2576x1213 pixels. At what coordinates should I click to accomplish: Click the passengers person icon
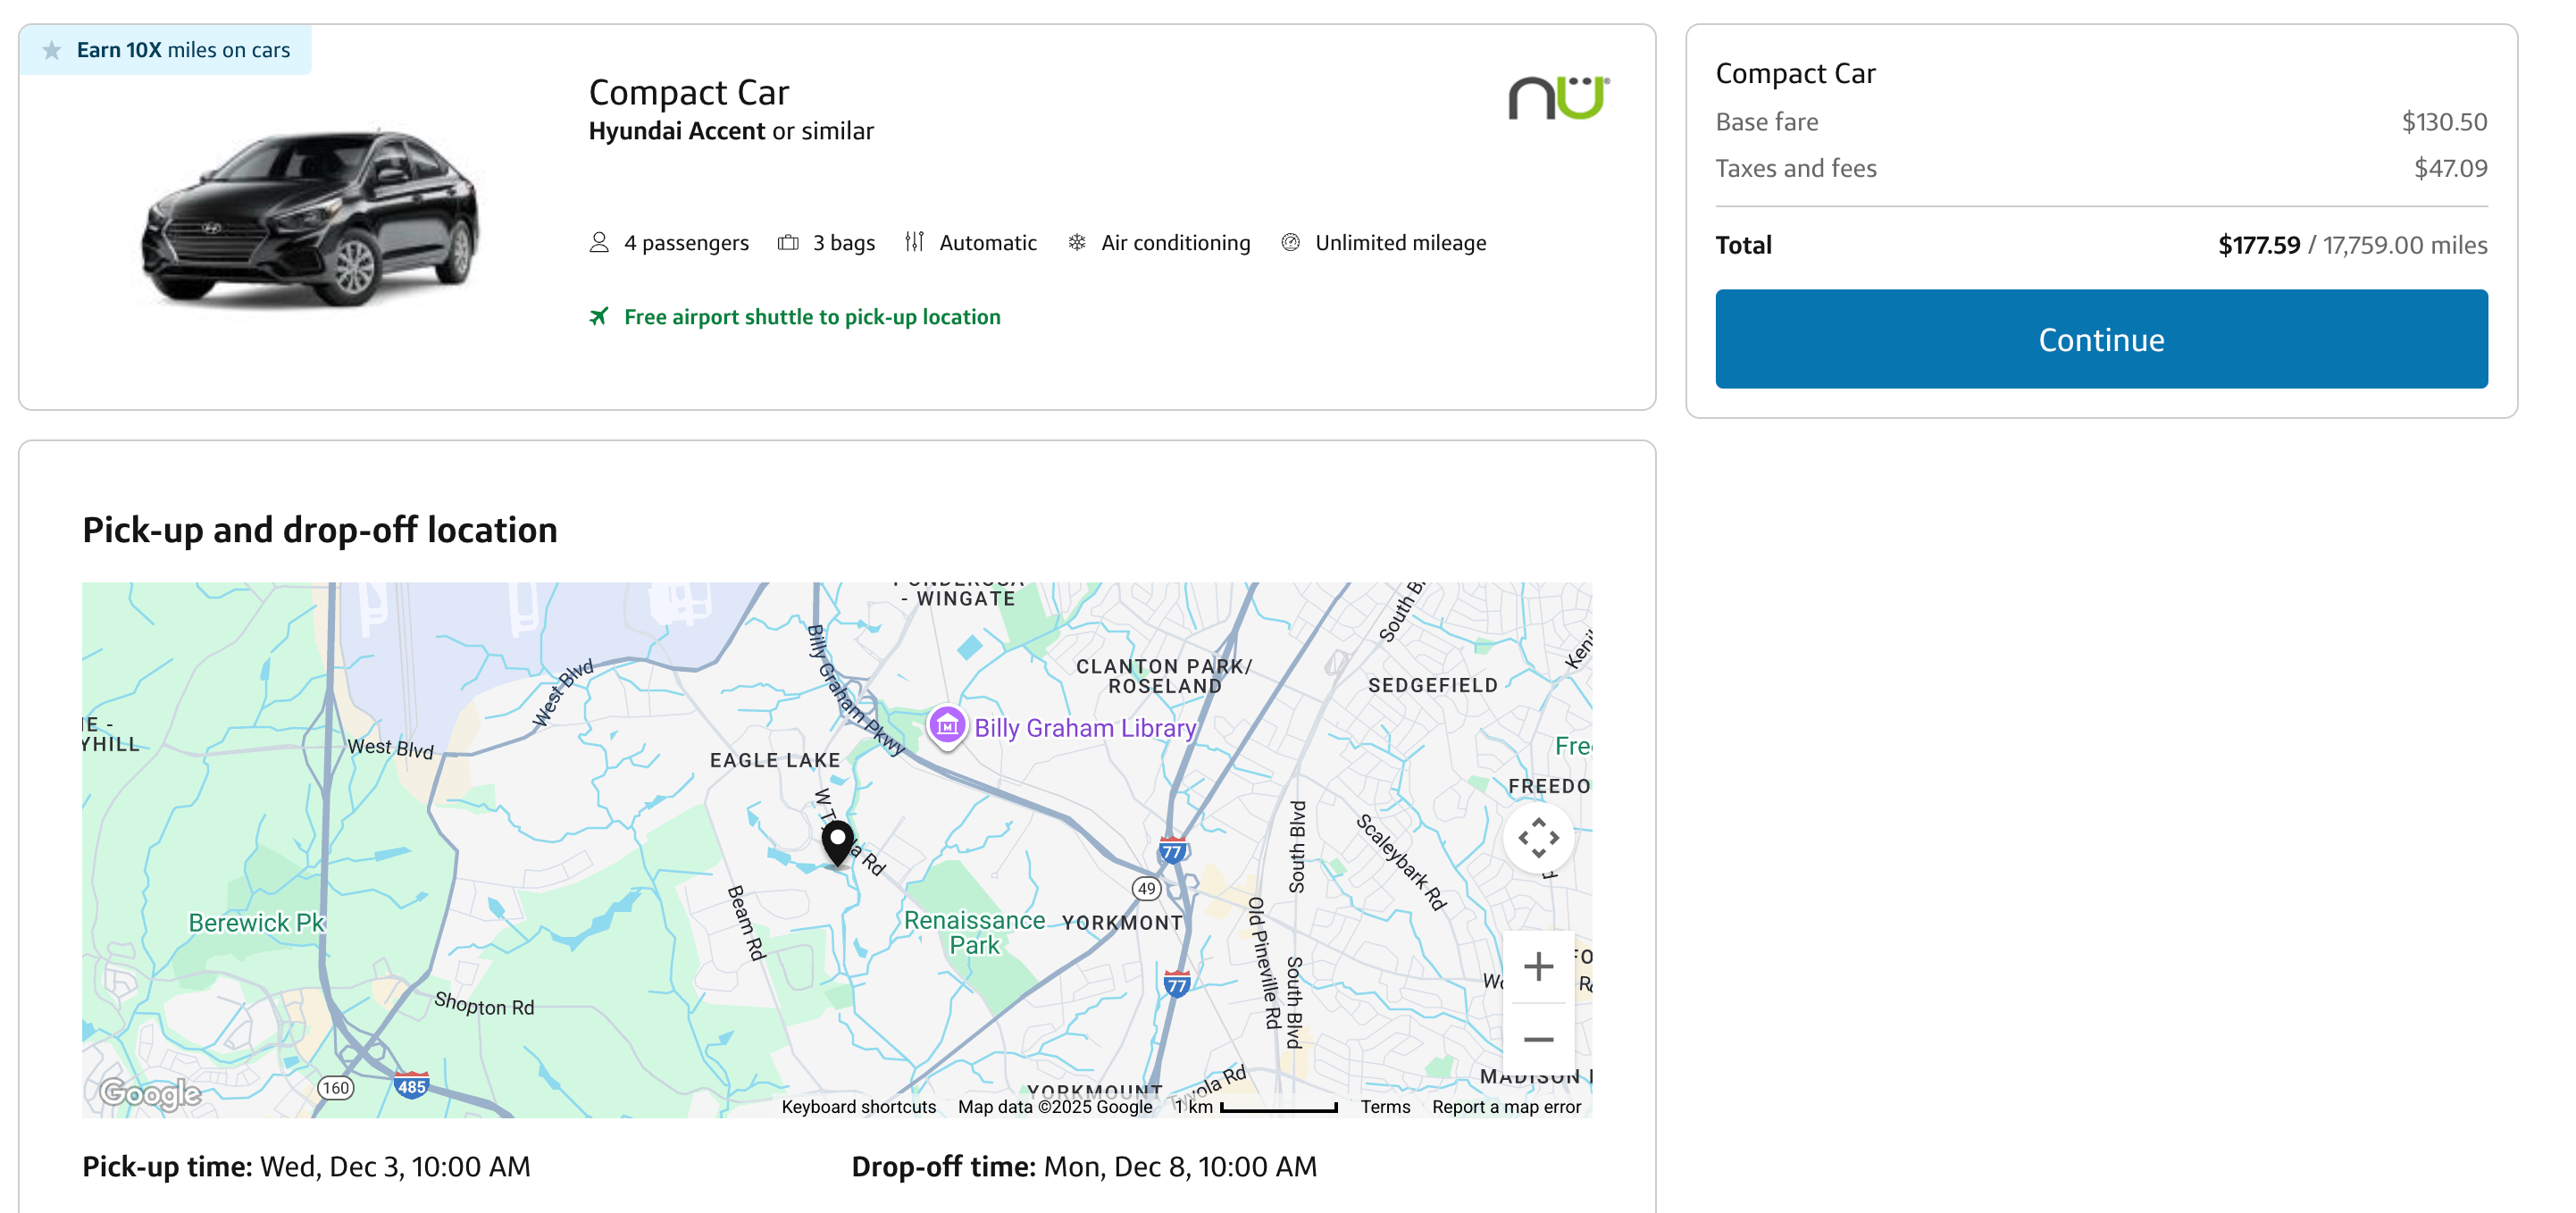[598, 242]
